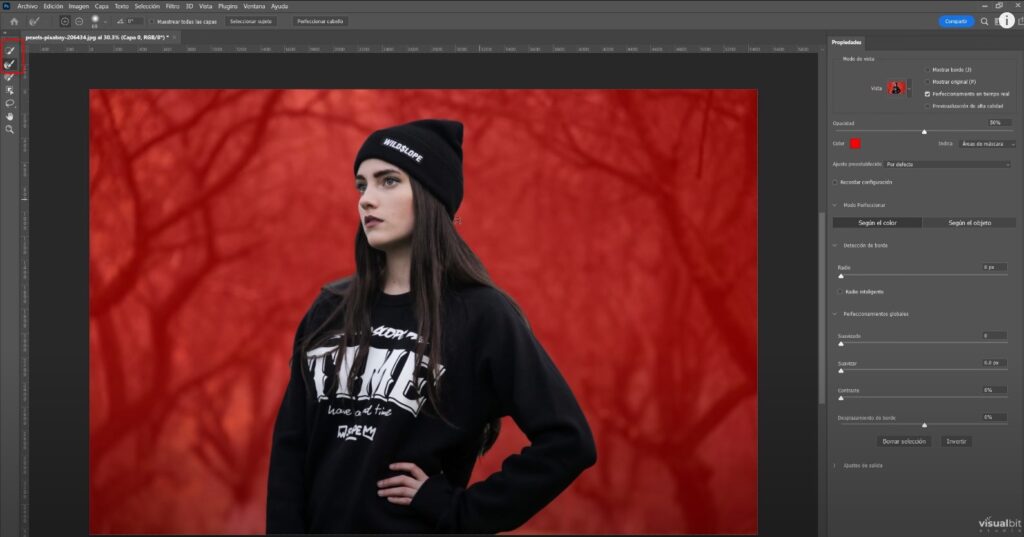Open the Indica dropdown Áreas de máscara
This screenshot has height=537, width=1024.
pos(984,144)
